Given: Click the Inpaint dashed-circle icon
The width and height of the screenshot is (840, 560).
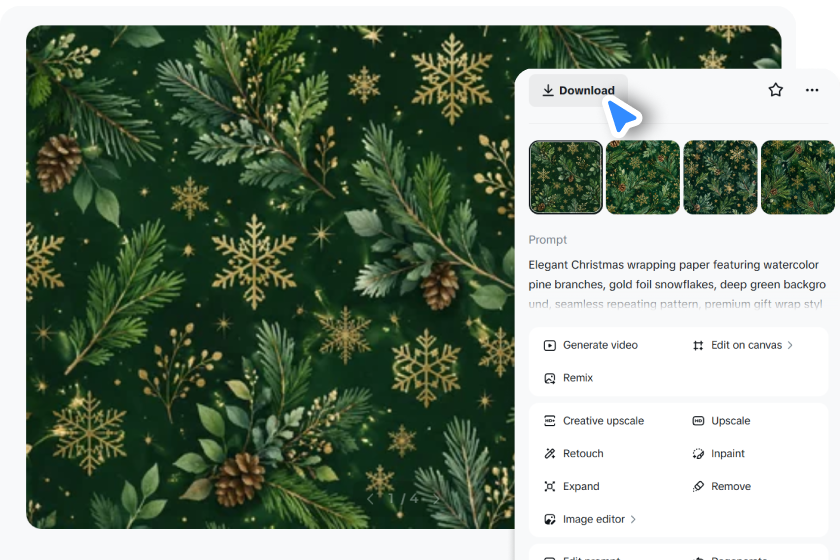Looking at the screenshot, I should point(698,454).
